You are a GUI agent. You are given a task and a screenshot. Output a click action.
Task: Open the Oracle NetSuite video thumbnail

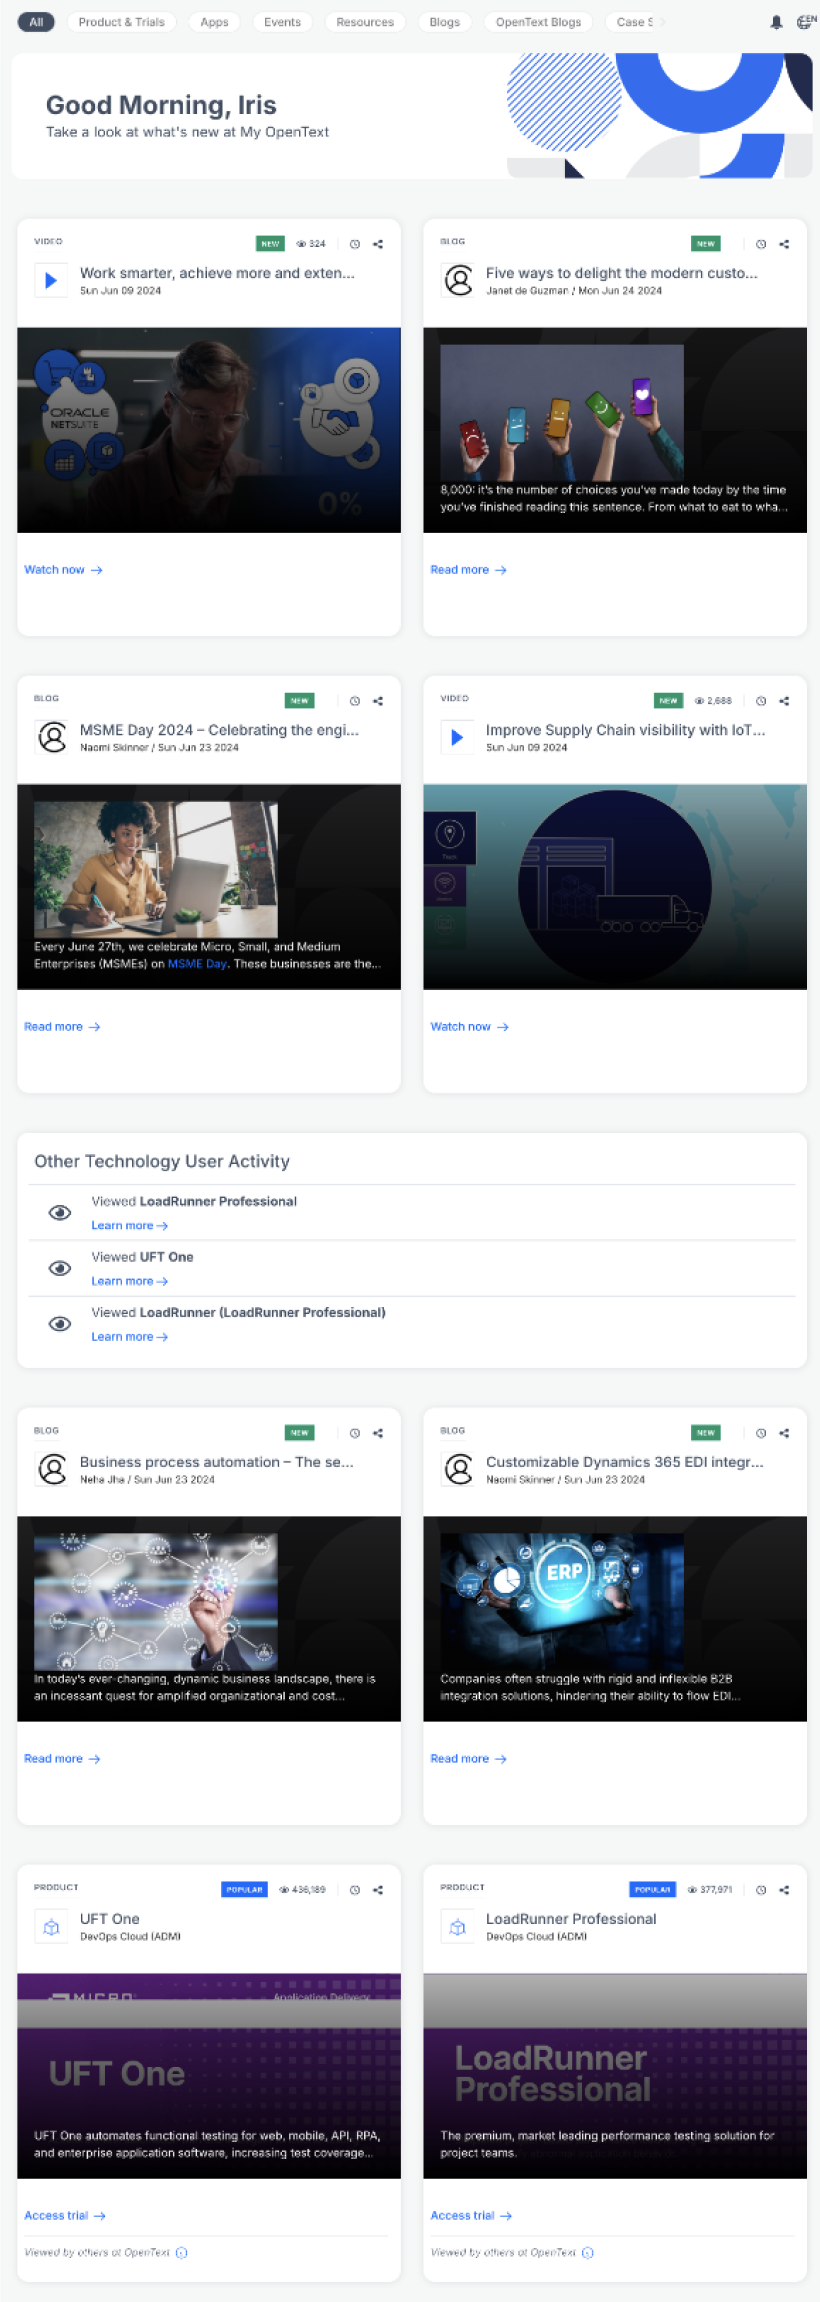point(209,430)
